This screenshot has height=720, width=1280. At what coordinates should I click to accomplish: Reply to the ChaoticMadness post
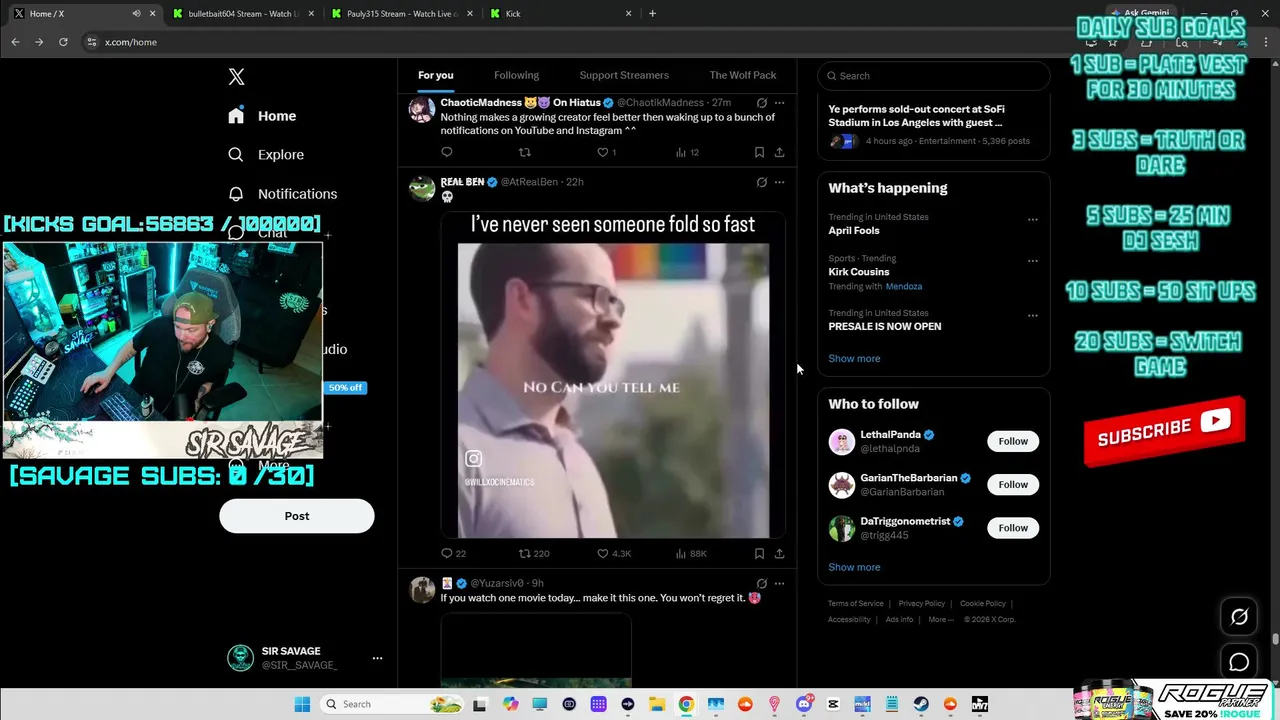(447, 152)
